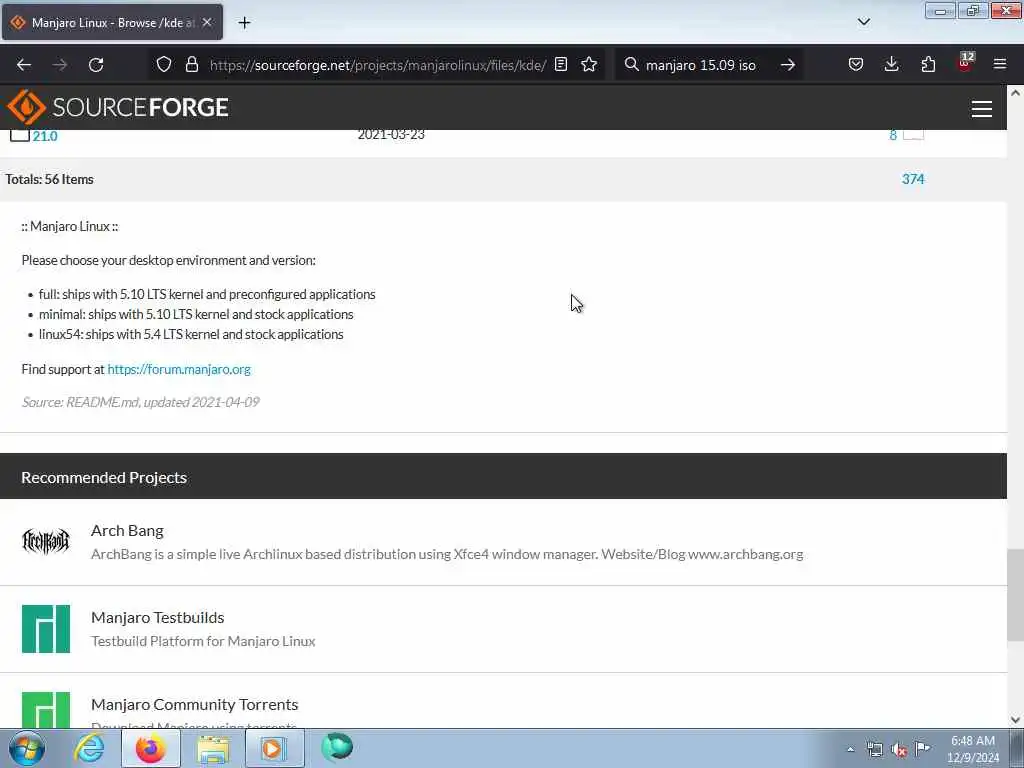Open the Manjaro Testbuilds project
This screenshot has width=1024, height=768.
tap(157, 617)
